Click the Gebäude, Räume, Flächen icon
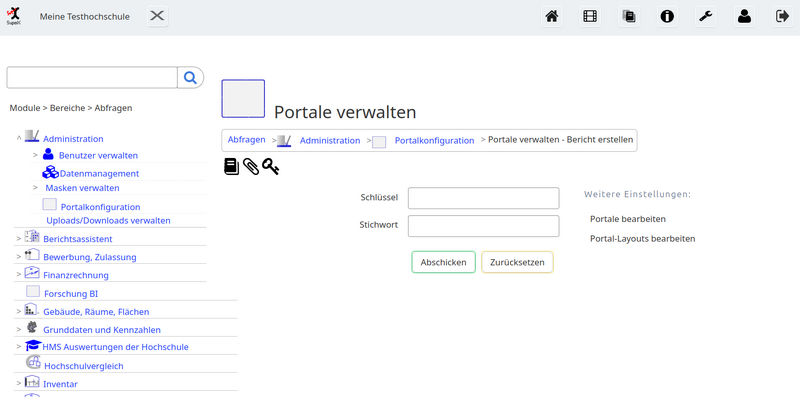Image resolution: width=800 pixels, height=397 pixels. (31, 309)
